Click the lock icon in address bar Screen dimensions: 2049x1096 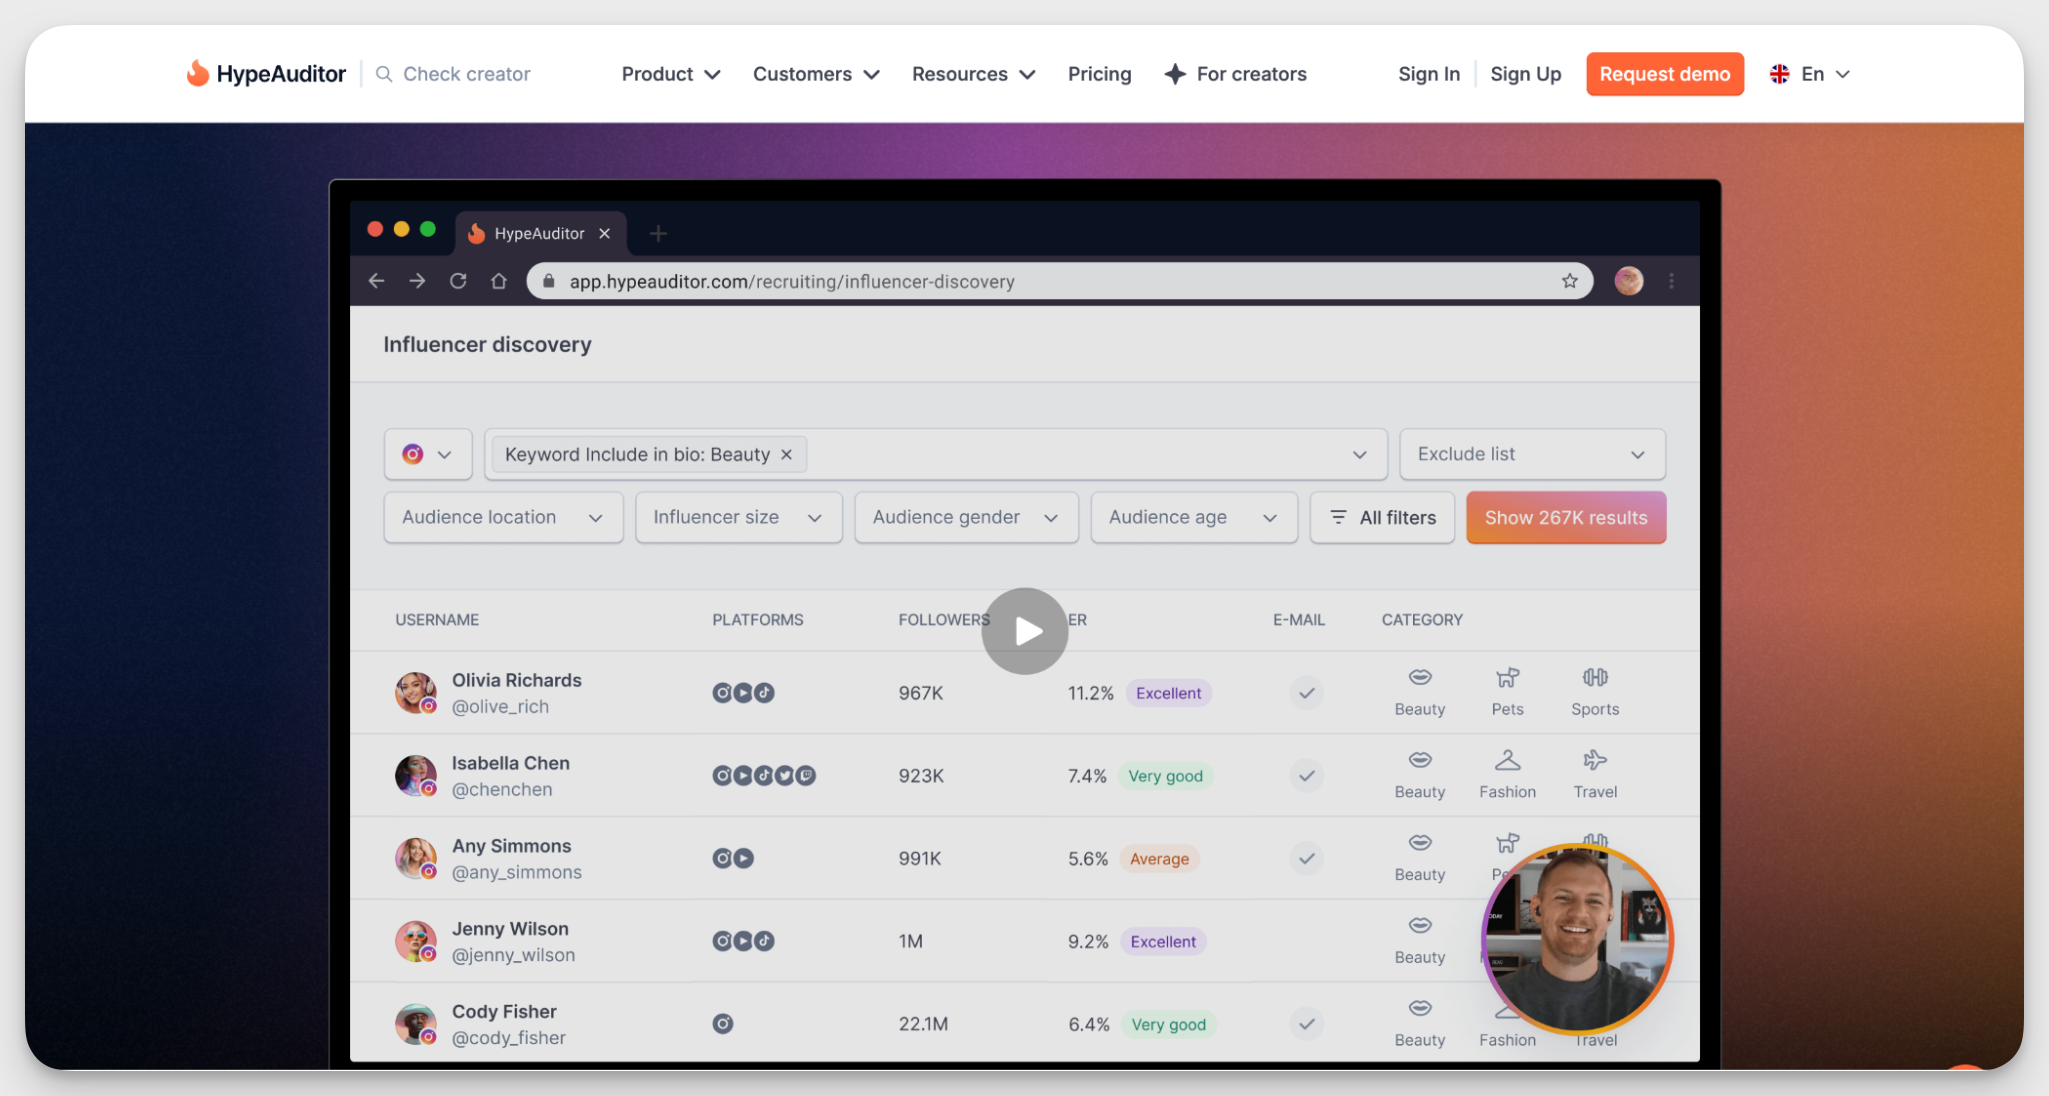[x=548, y=281]
